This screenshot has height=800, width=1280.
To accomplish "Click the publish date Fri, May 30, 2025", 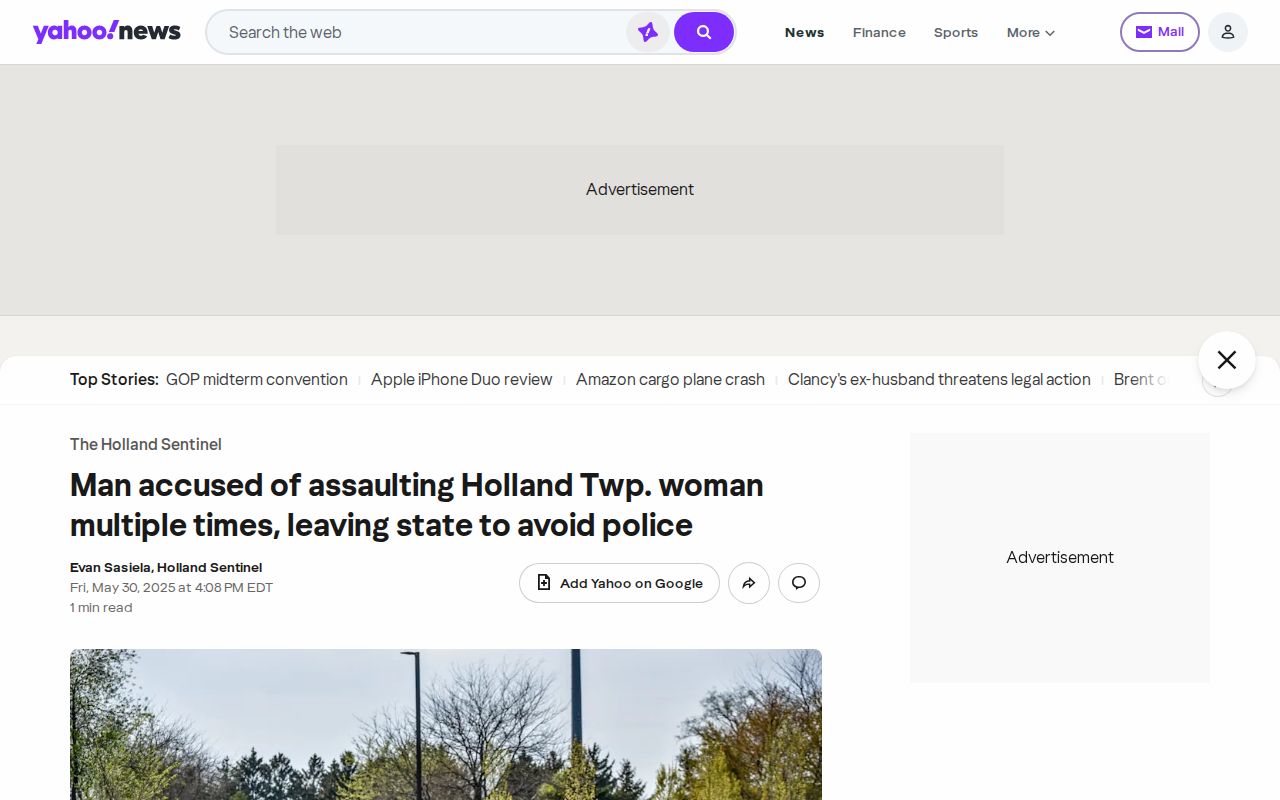I will [171, 587].
